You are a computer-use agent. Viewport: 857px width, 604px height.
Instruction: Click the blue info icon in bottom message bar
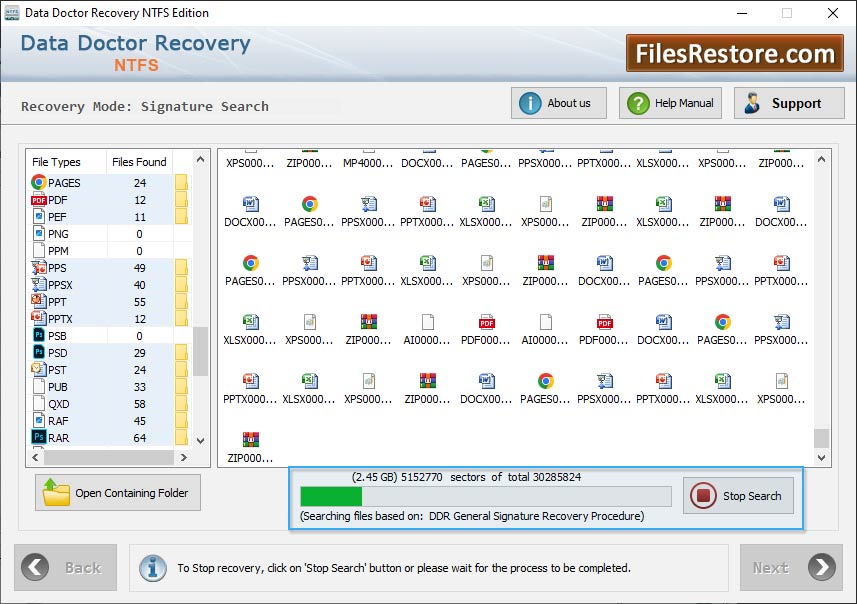pos(153,568)
